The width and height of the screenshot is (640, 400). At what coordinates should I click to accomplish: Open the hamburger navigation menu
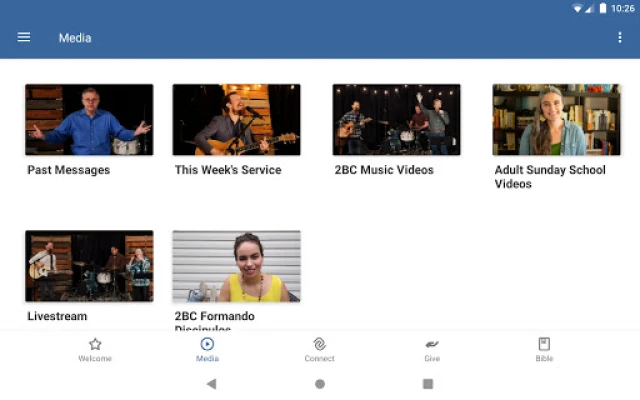(24, 38)
